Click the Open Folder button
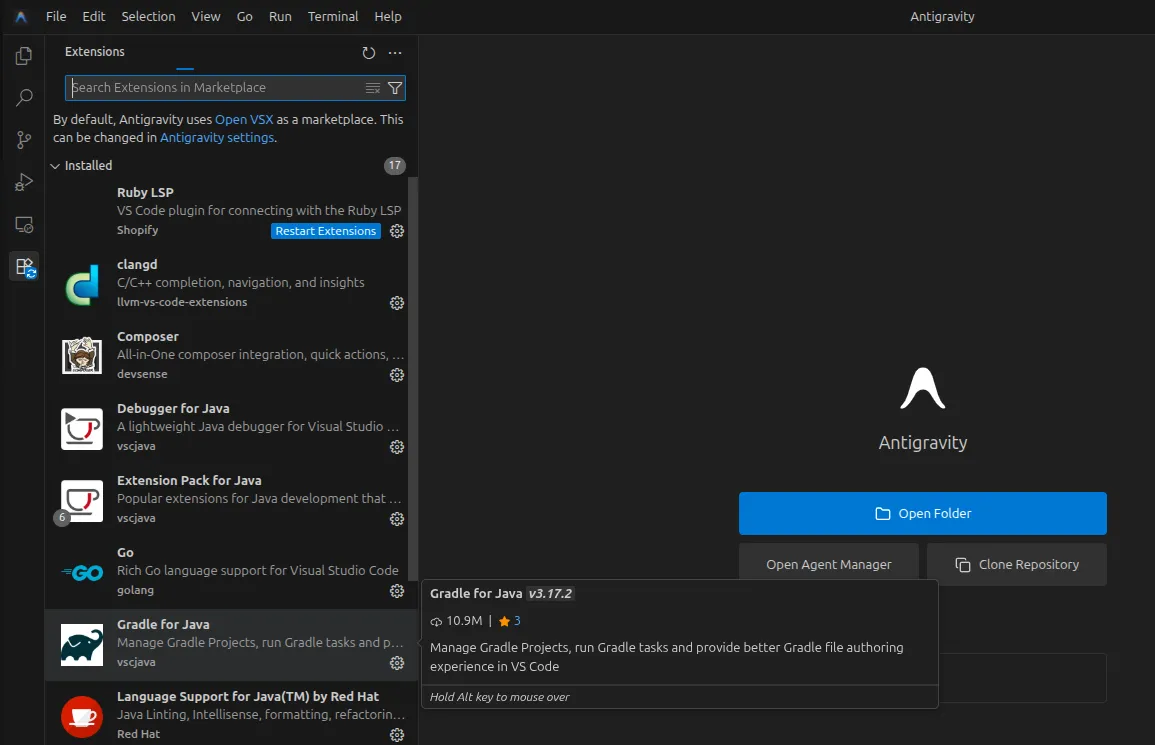Screen dimensions: 1155x745 pyautogui.click(x=922, y=514)
